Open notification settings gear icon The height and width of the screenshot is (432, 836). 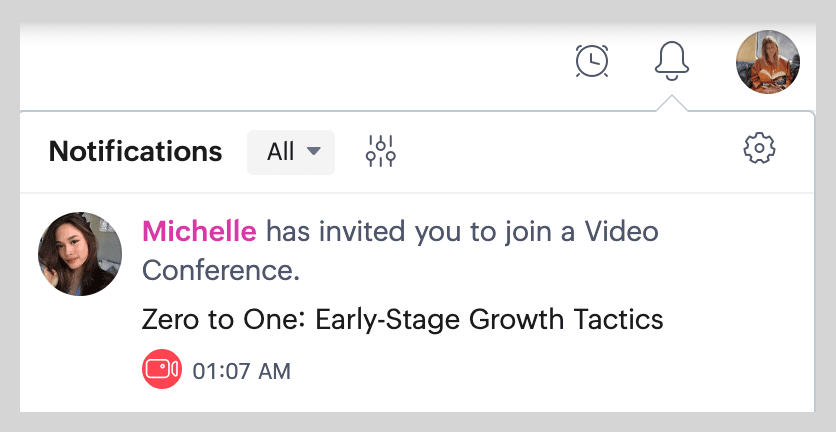(760, 149)
